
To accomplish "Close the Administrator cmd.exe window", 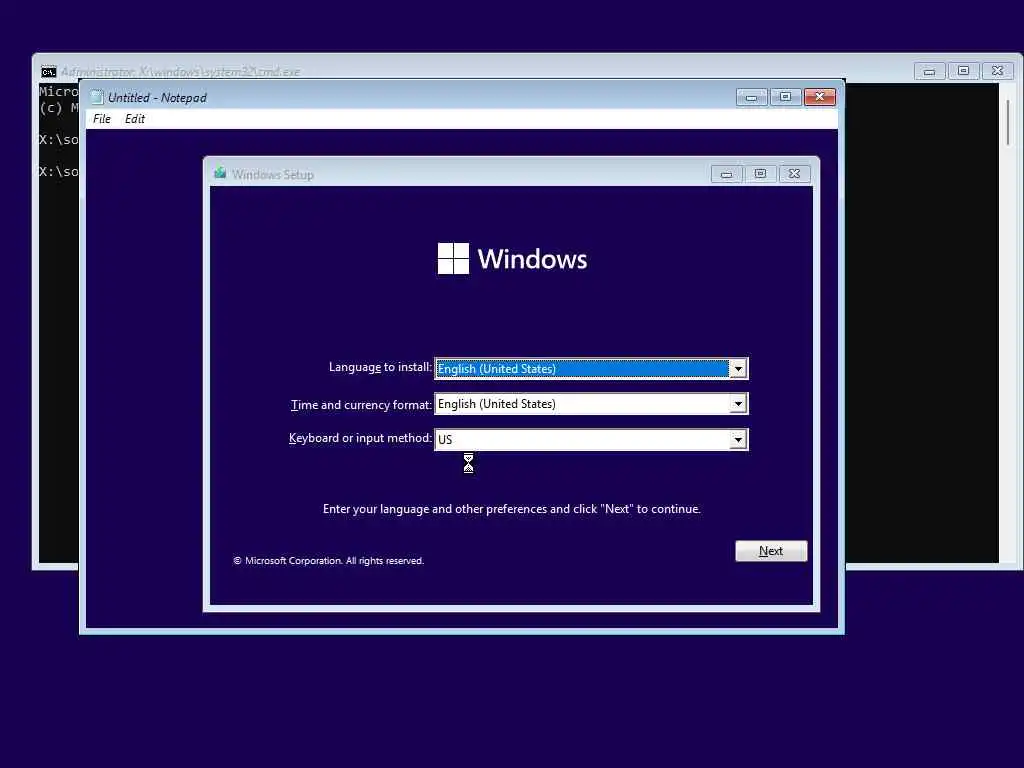I will click(x=997, y=71).
